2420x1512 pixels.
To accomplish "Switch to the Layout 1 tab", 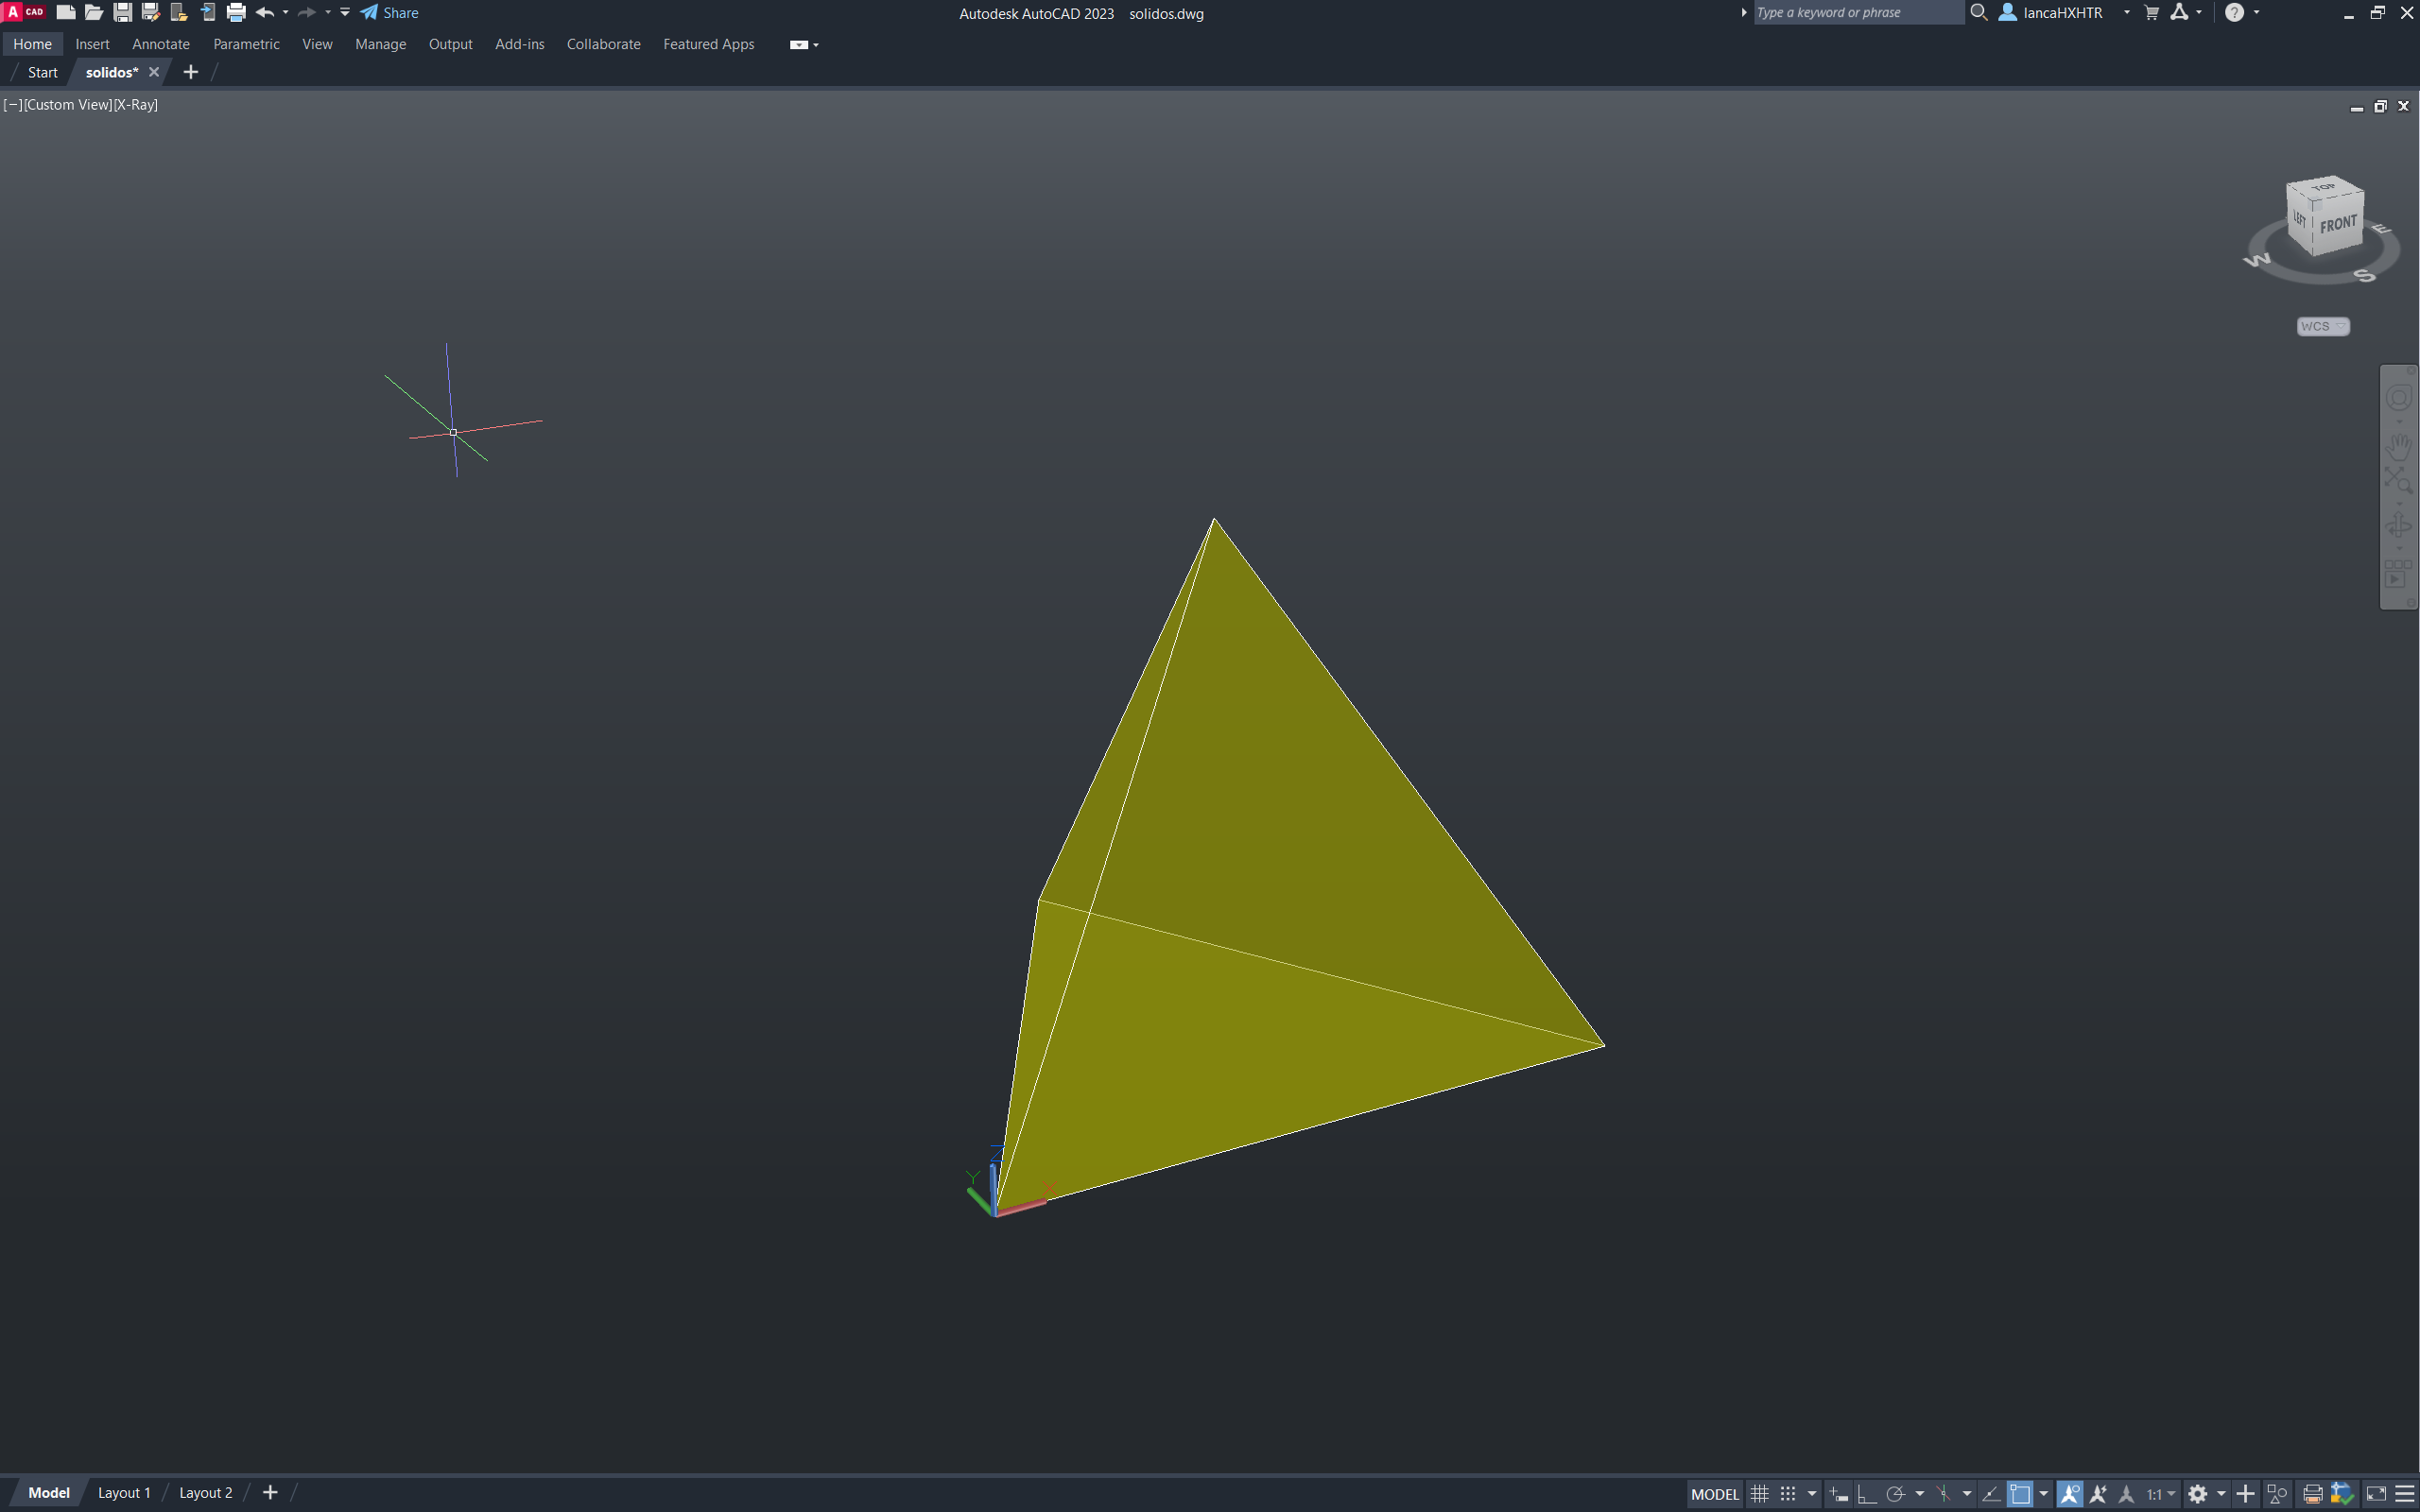I will click(124, 1492).
